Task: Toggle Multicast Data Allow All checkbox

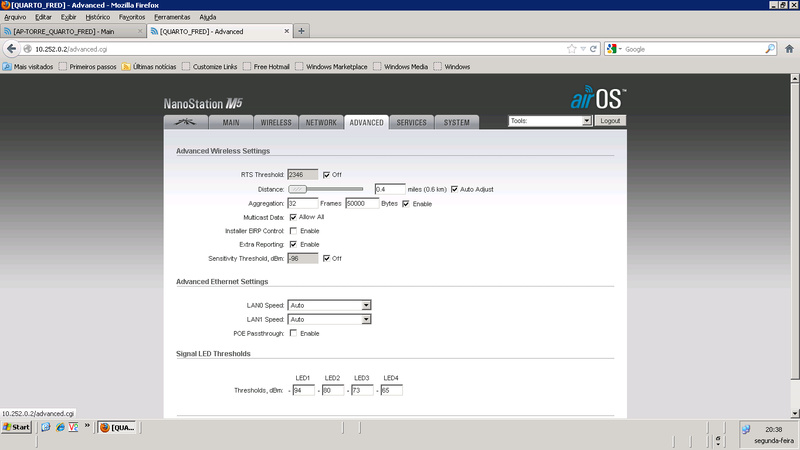Action: pyautogui.click(x=293, y=217)
